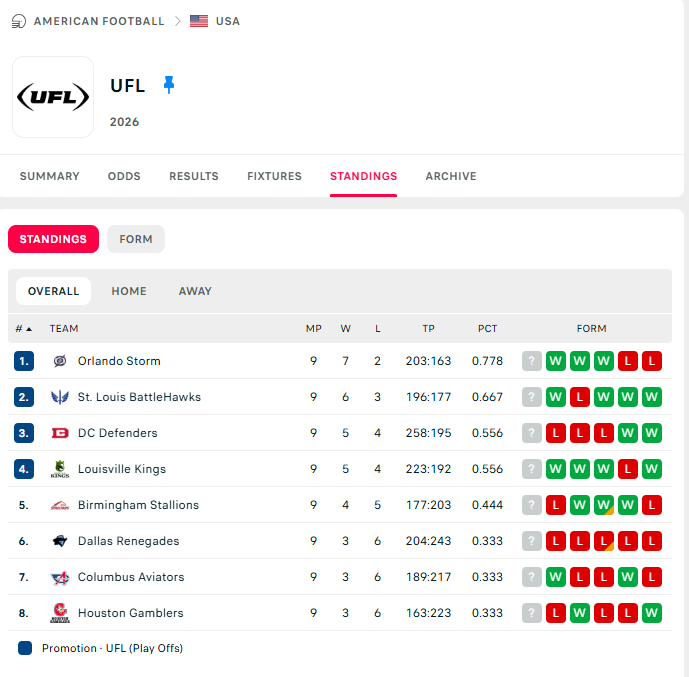Click Dallas Renegades' L badge with orange corner
This screenshot has height=677, width=689.
604,541
